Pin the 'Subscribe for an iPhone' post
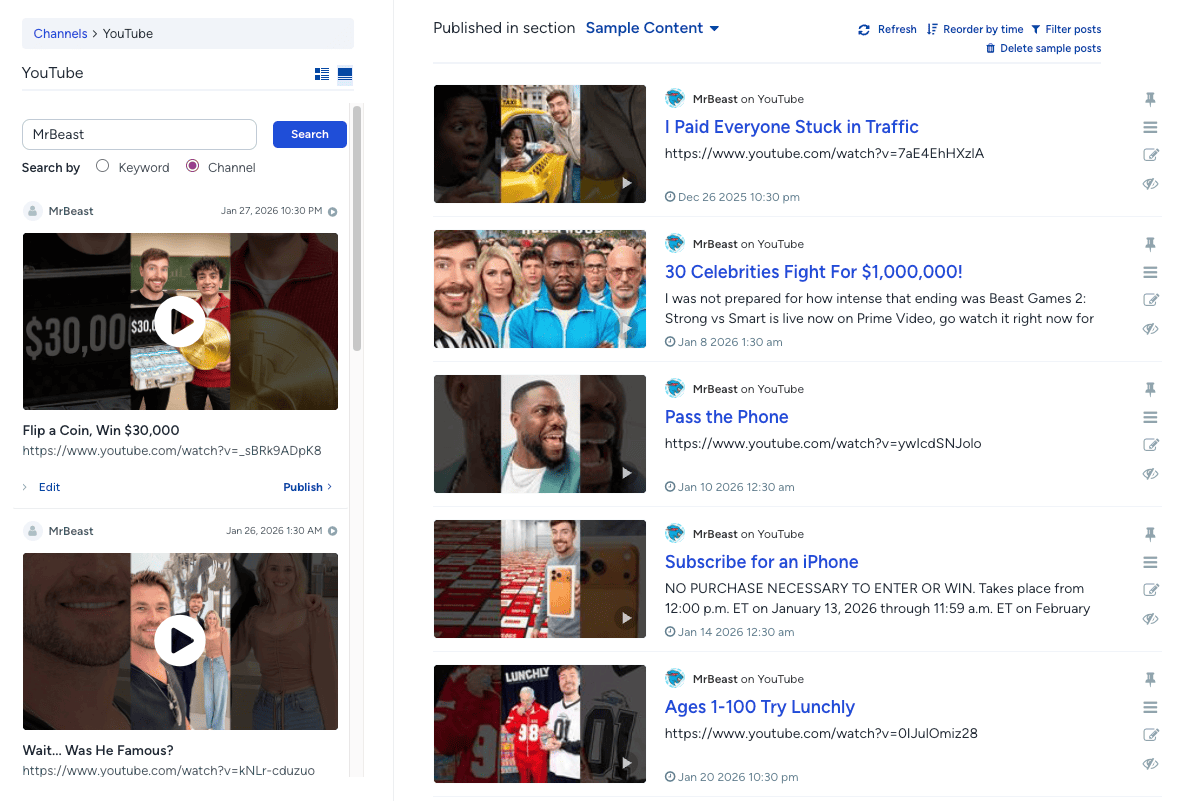 pyautogui.click(x=1150, y=534)
